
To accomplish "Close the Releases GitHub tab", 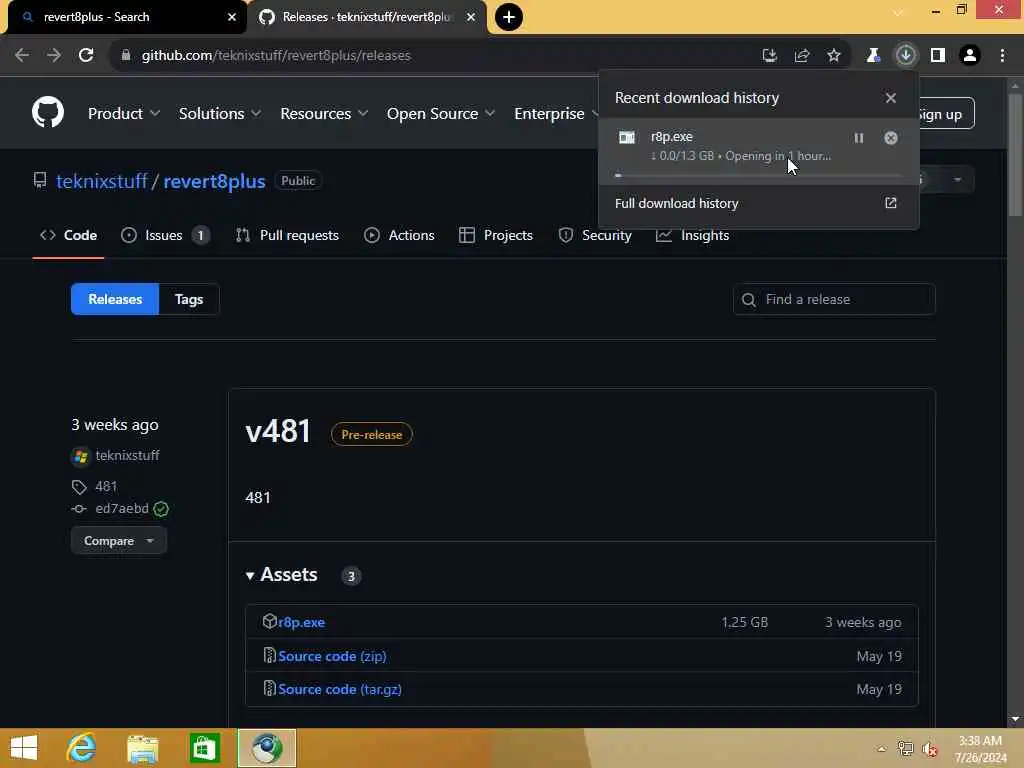I will coord(471,17).
